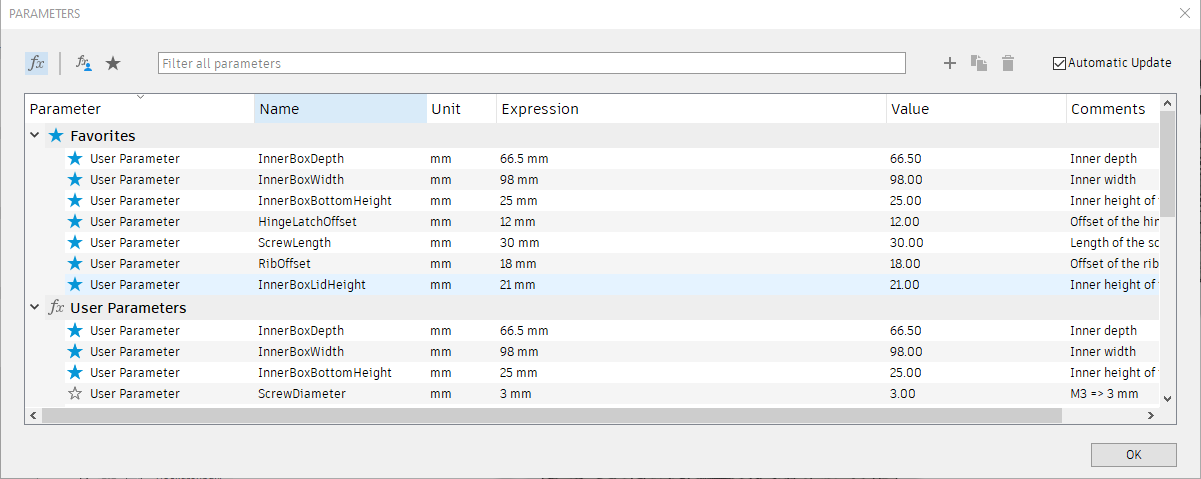Click the fx icon beside User Parameters
Screen dimensions: 1201x479
point(57,308)
